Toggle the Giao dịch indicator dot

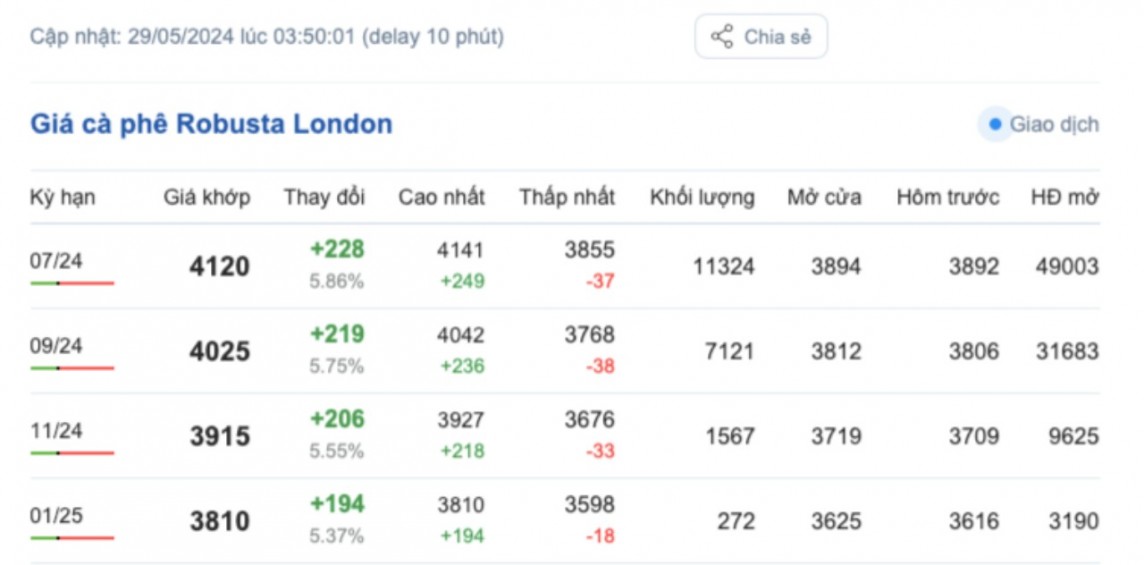(x=994, y=125)
